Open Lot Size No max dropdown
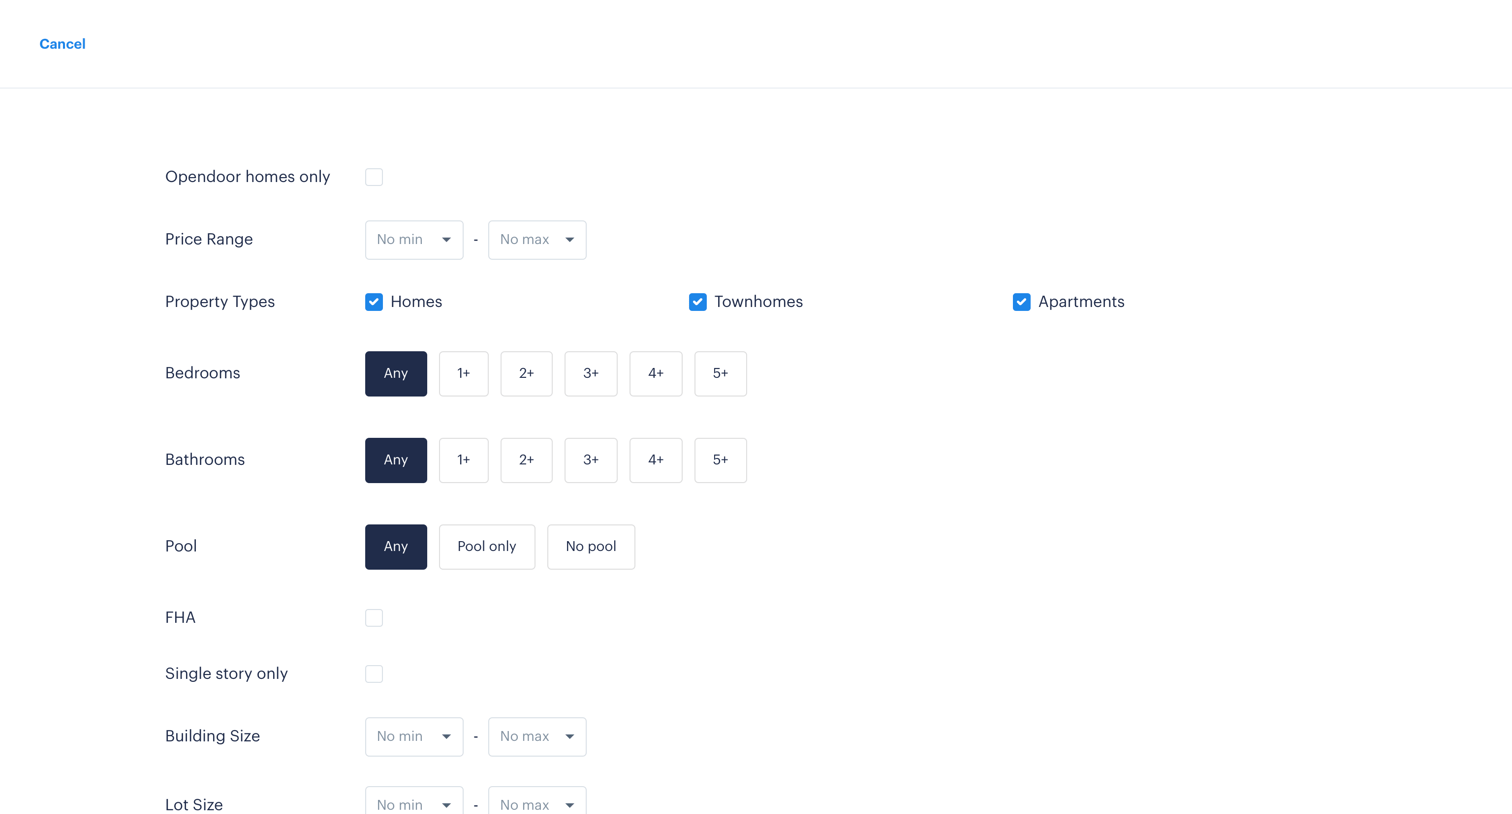This screenshot has width=1512, height=814. tap(537, 801)
